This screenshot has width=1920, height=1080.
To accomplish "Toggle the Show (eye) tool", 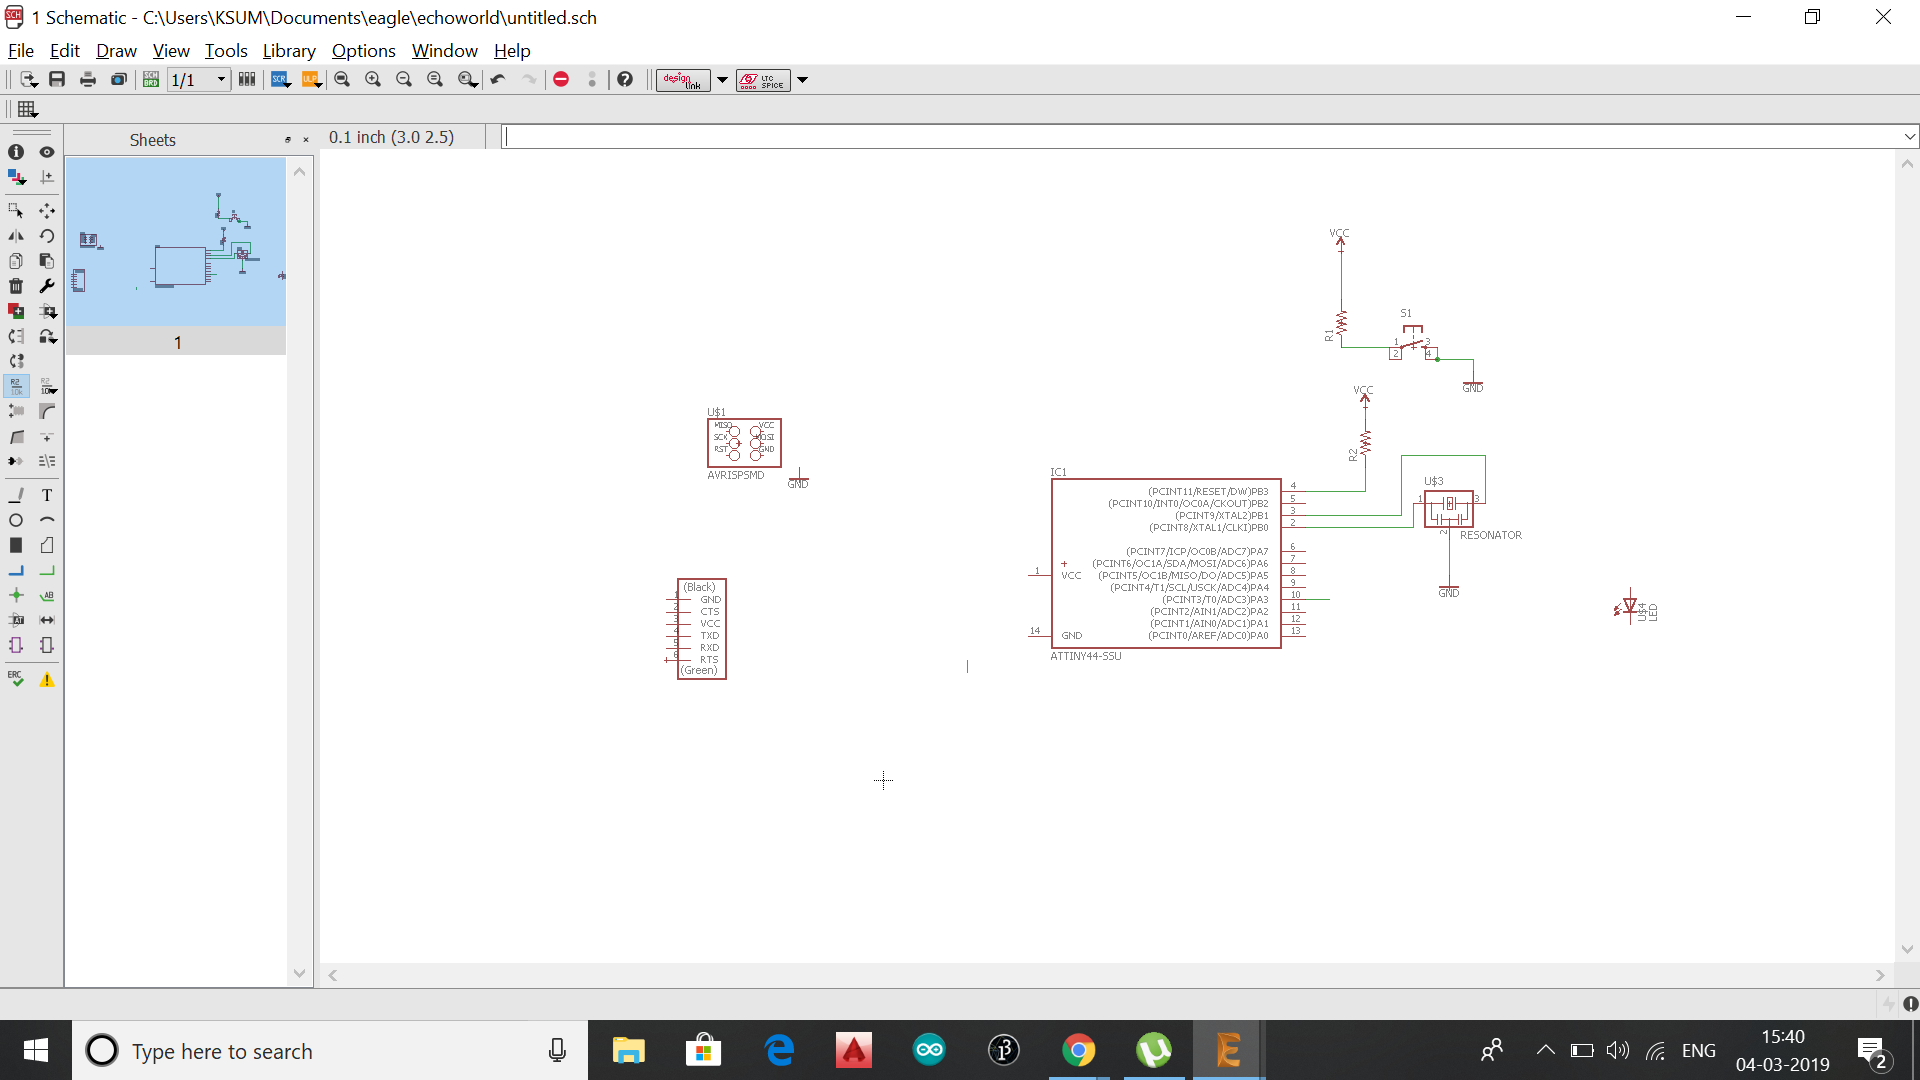I will point(47,152).
